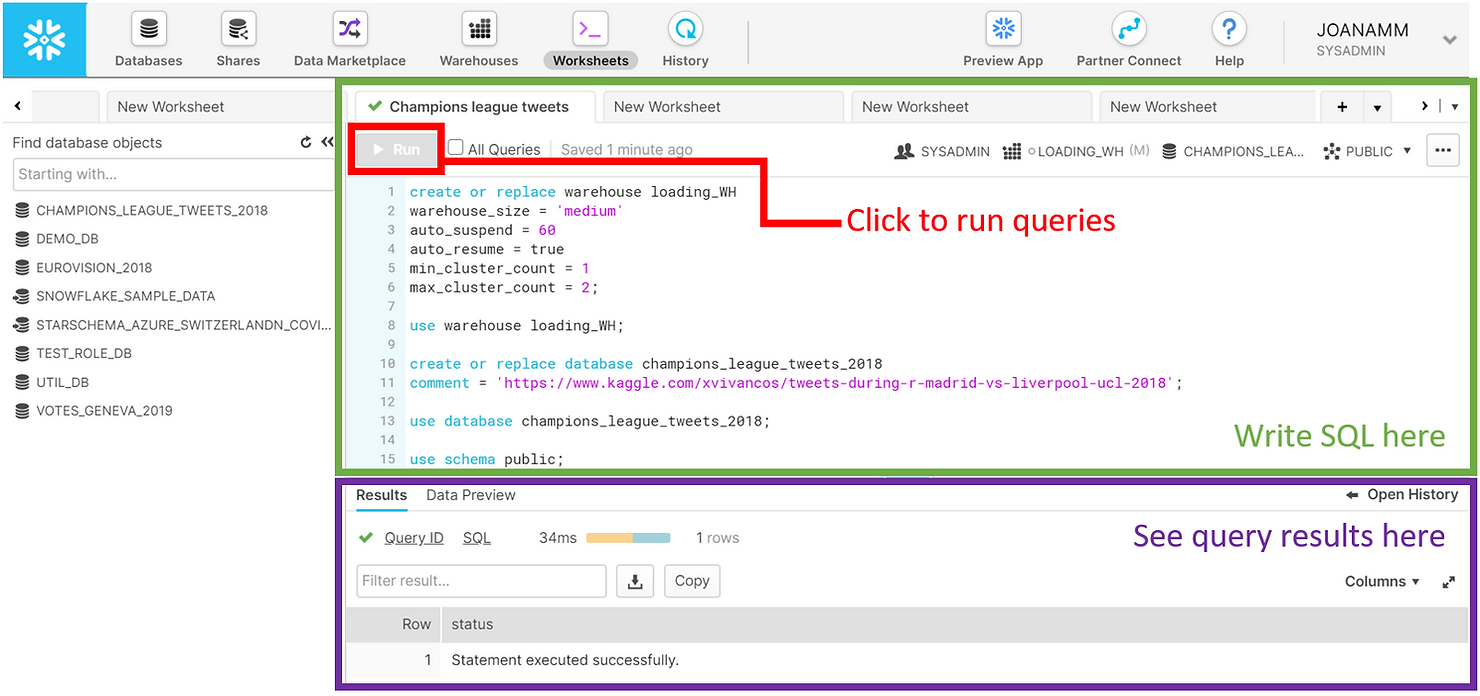Image resolution: width=1480 pixels, height=696 pixels.
Task: Change the CHAMPIONS_LEA... database context
Action: [x=1234, y=151]
